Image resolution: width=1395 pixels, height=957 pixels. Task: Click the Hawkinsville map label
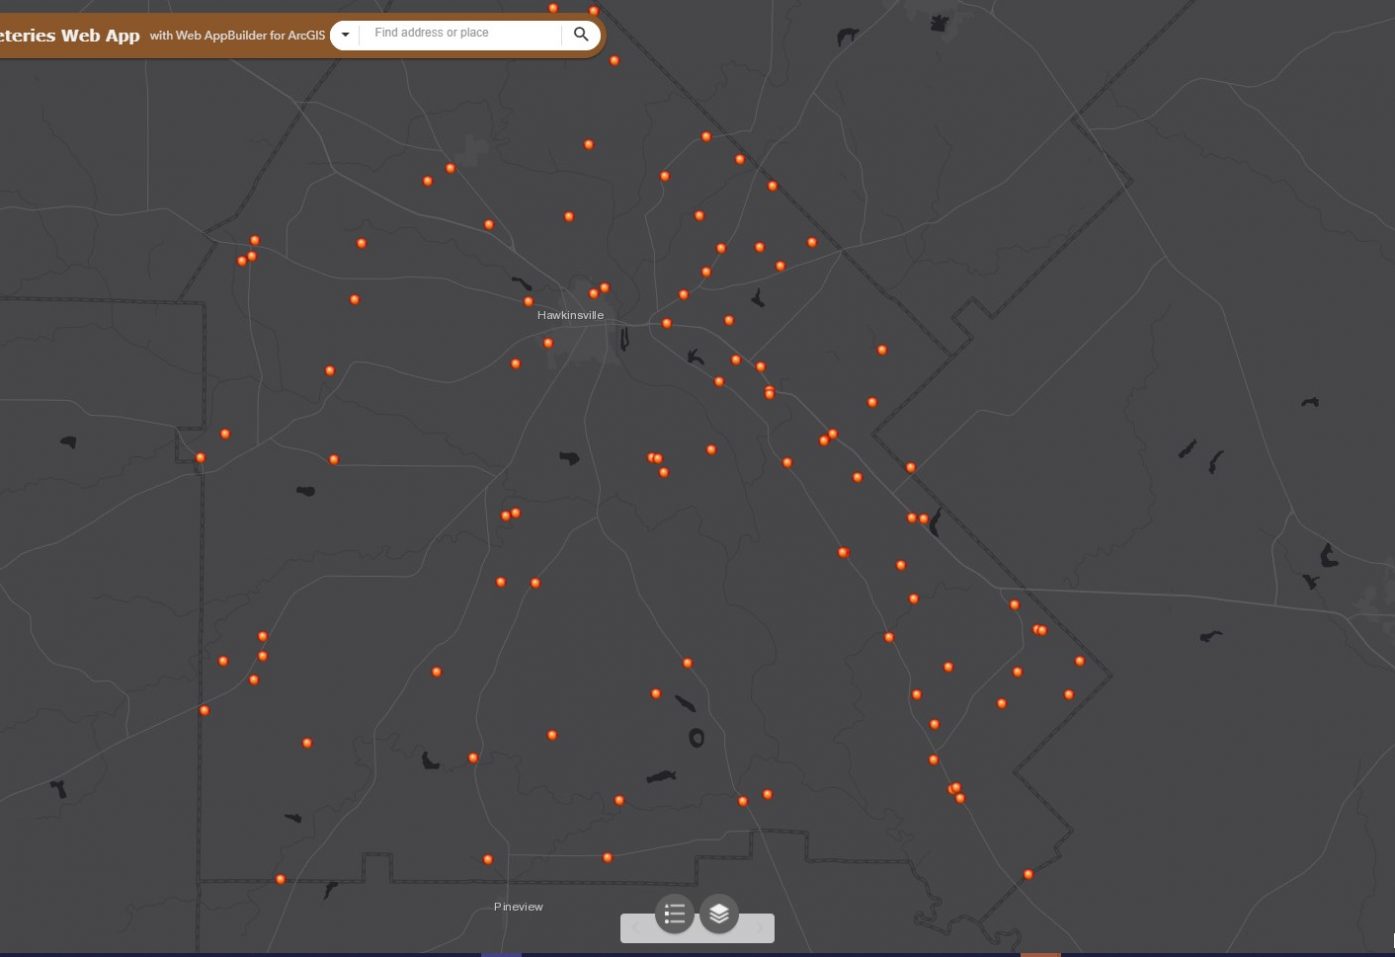point(570,315)
